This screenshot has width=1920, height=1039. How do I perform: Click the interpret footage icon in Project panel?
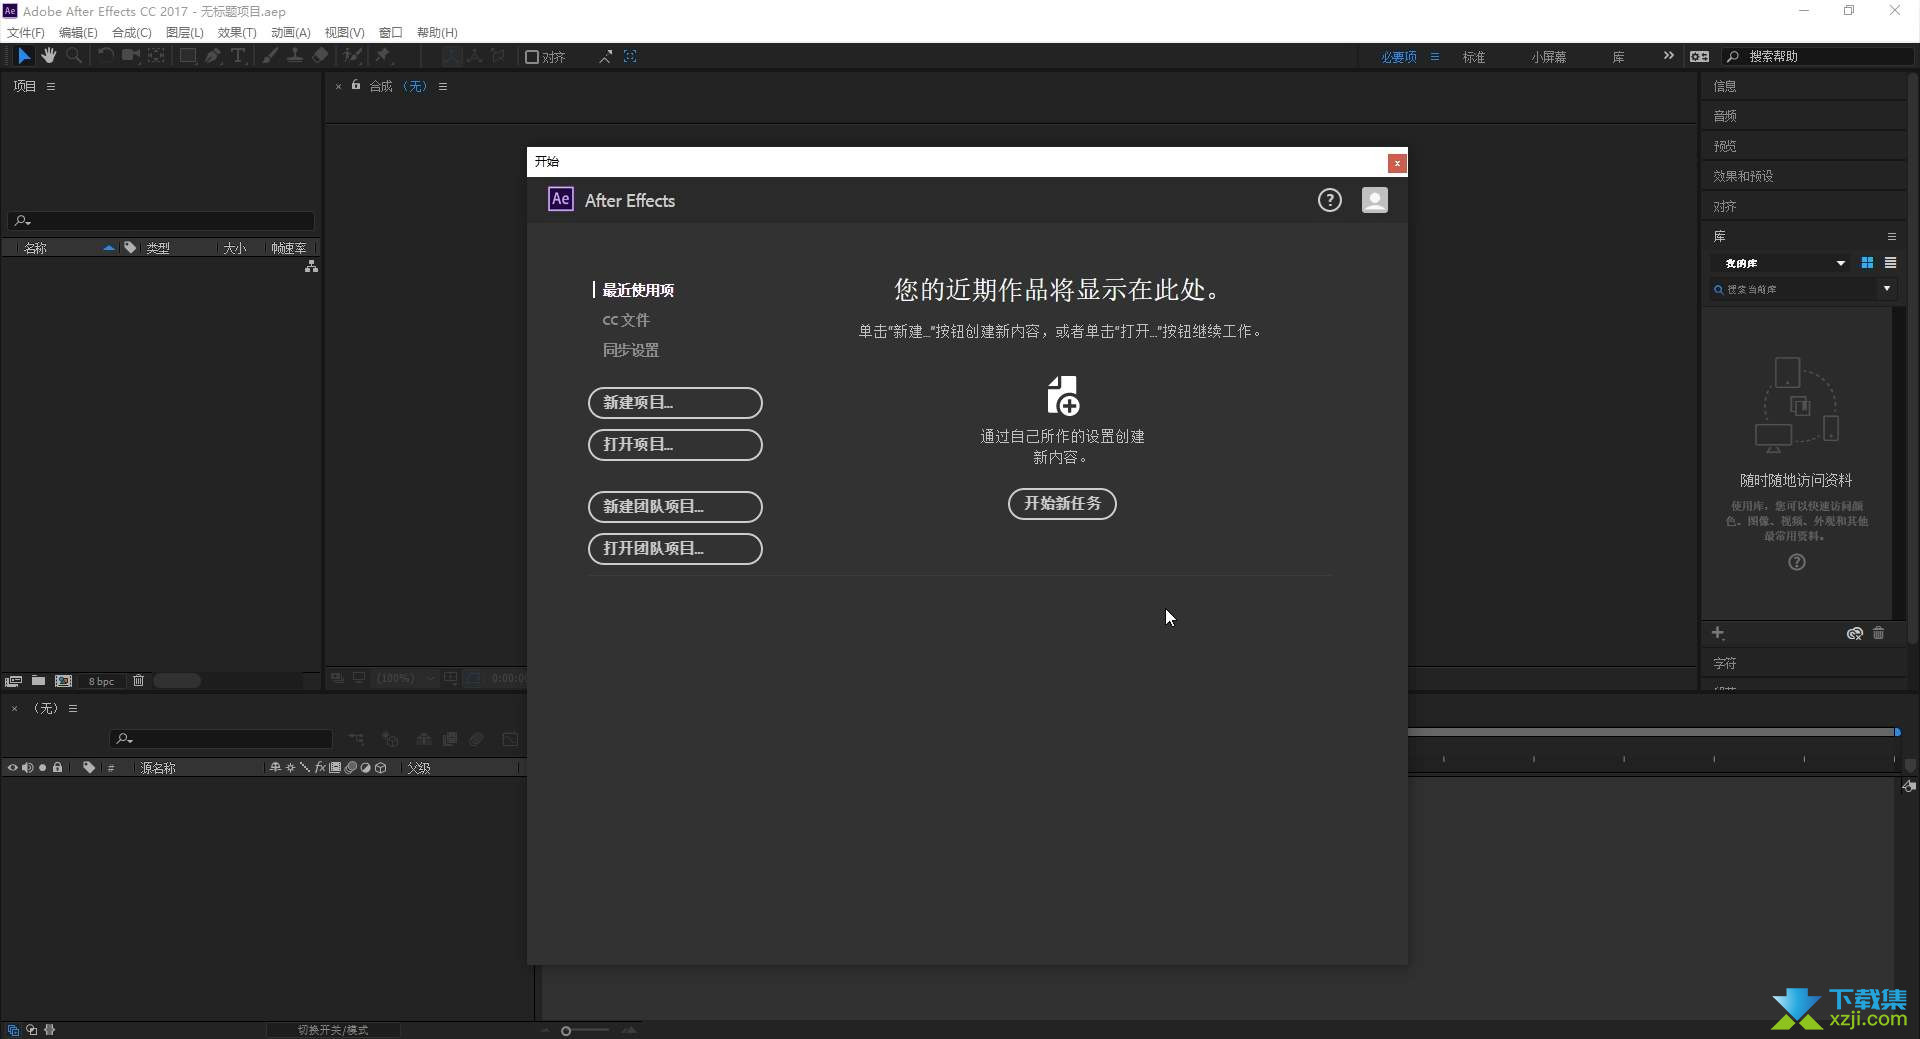point(13,681)
